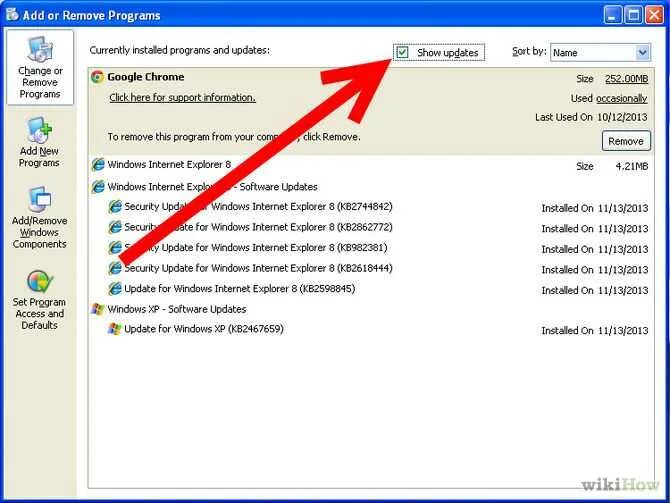Click icon beside update KB2744842
The height and width of the screenshot is (503, 670).
(115, 207)
